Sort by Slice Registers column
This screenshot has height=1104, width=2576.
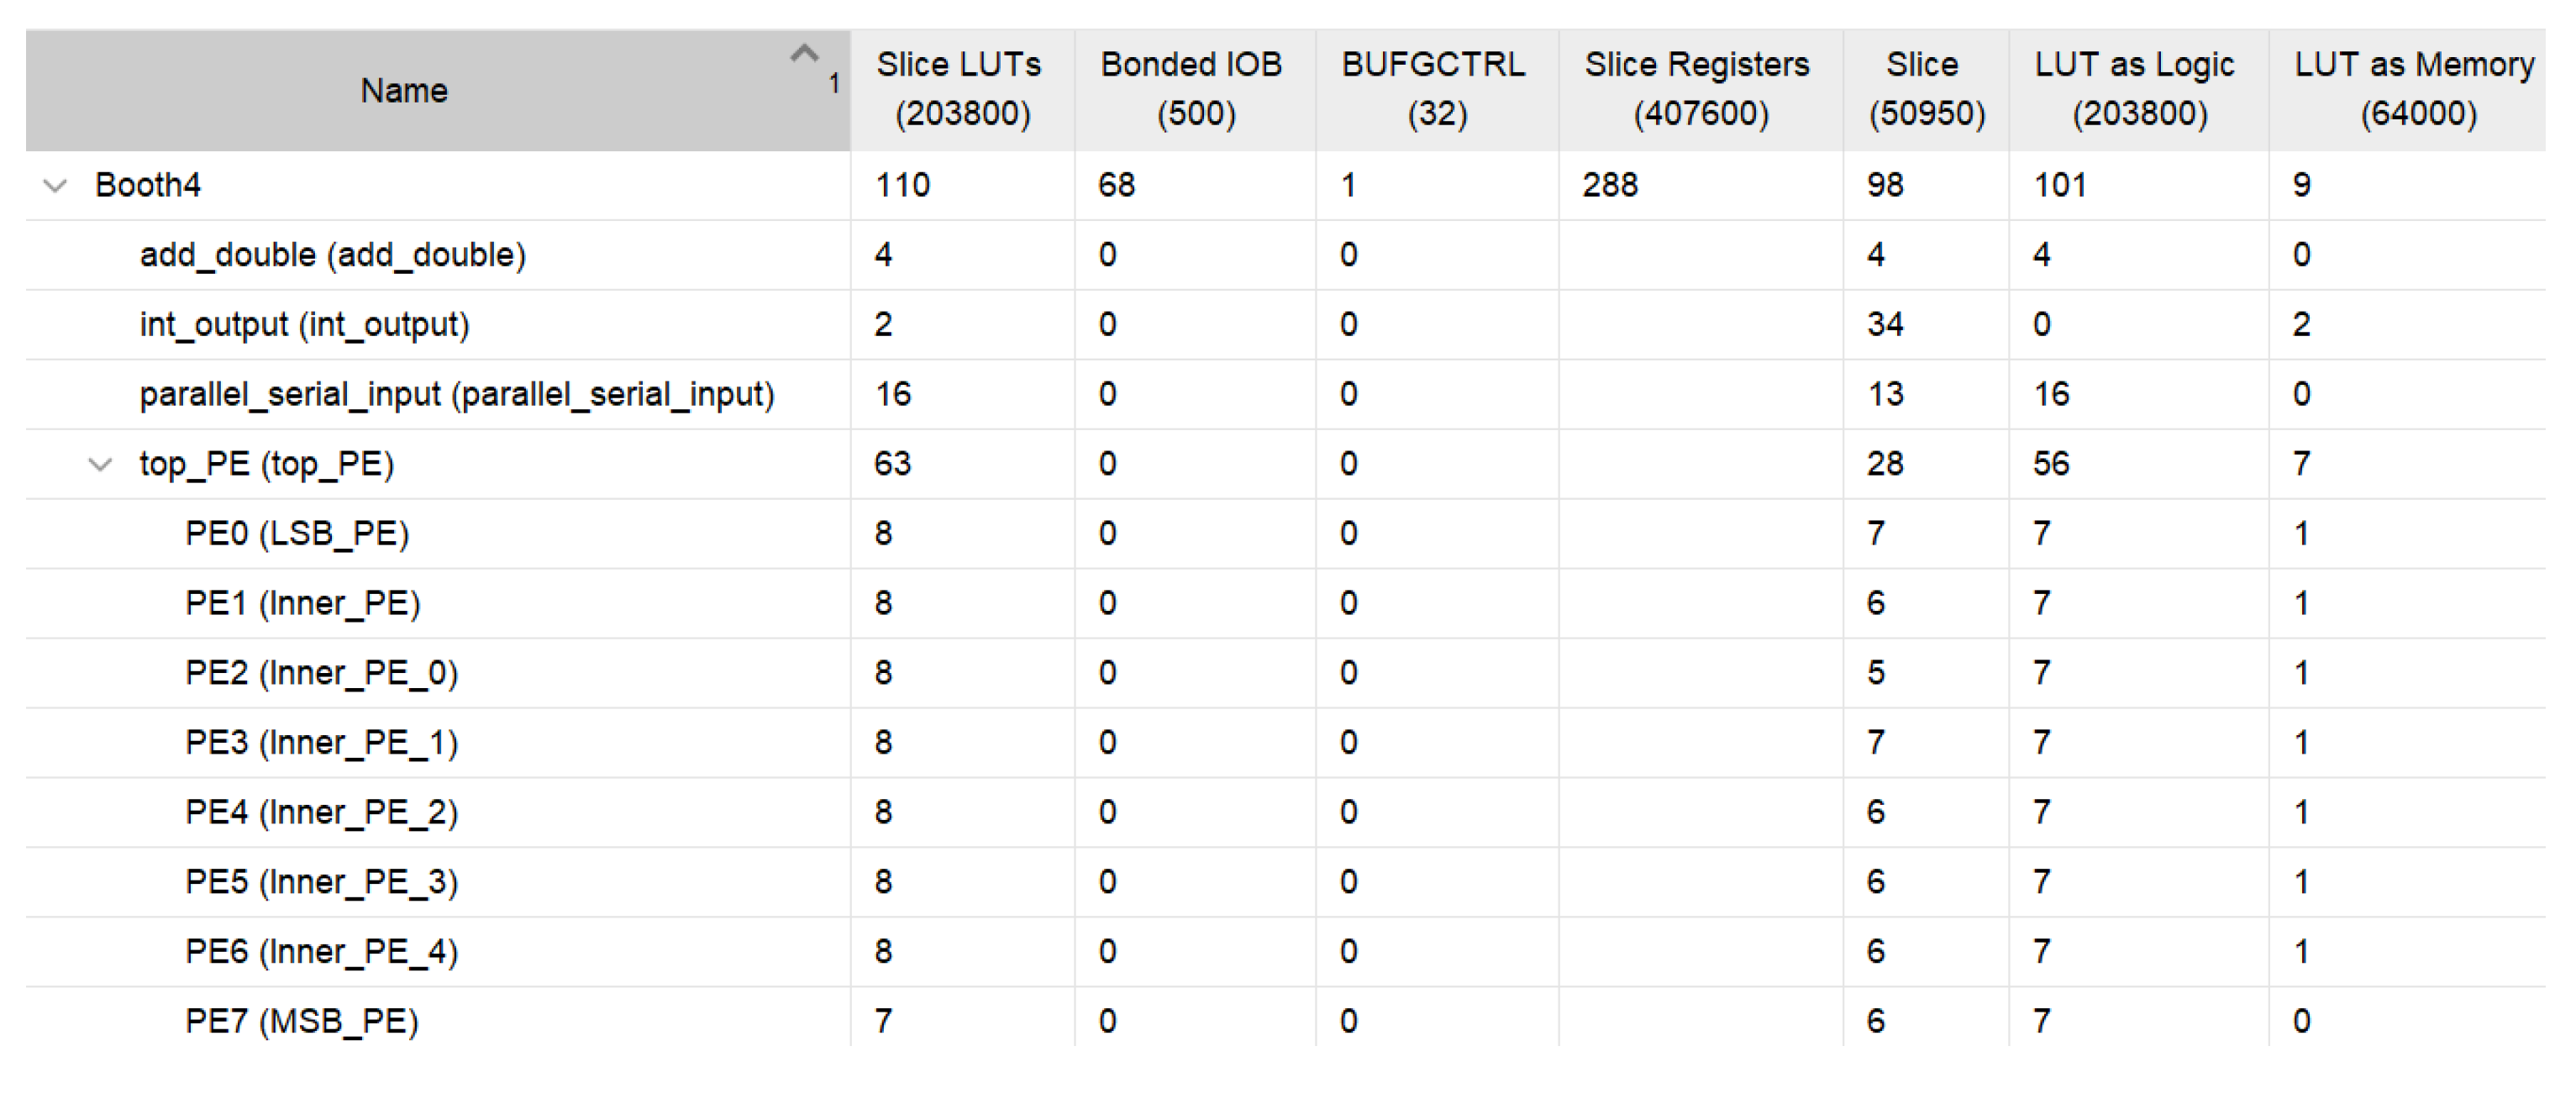point(1698,89)
